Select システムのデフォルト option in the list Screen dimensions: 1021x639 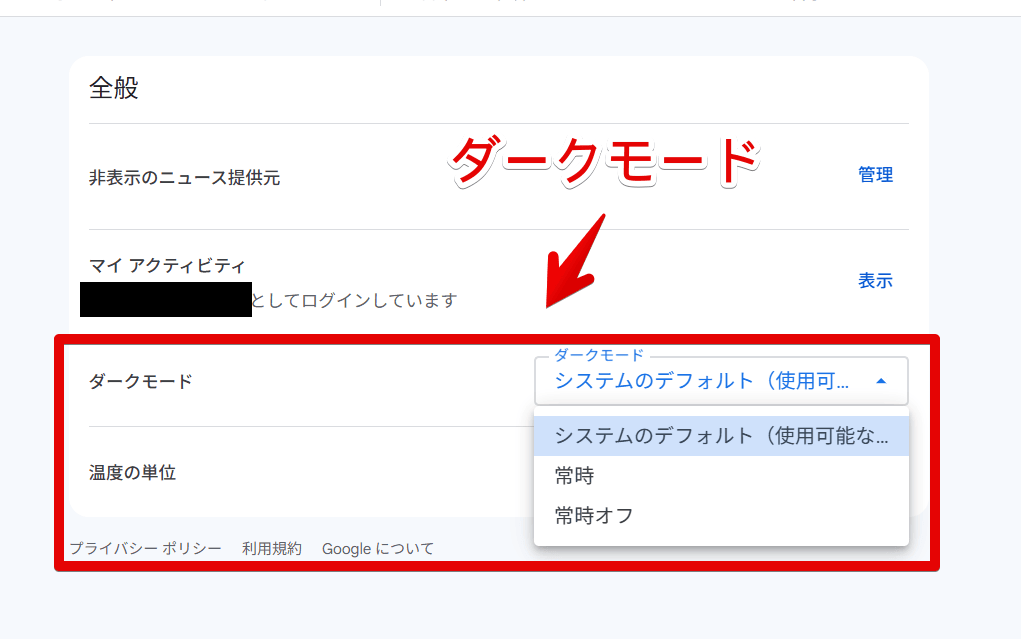pos(721,436)
